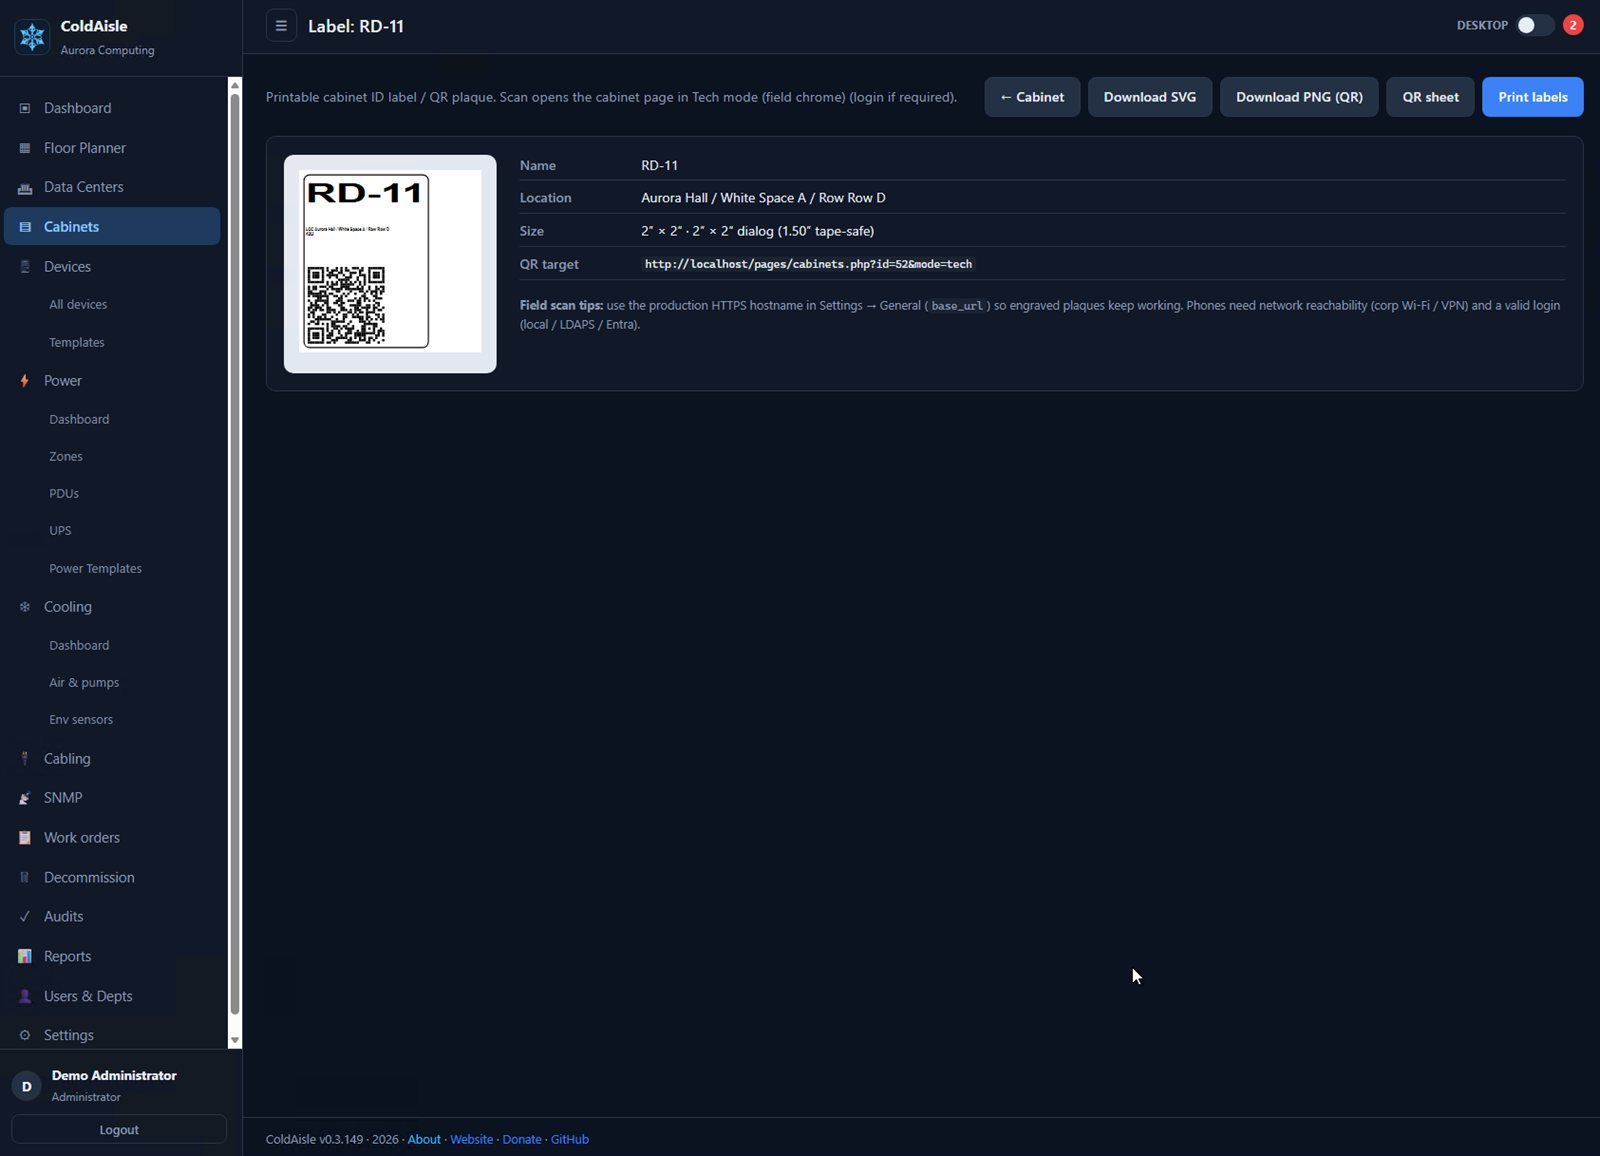Go back with the ← Cabinet button

point(1032,97)
